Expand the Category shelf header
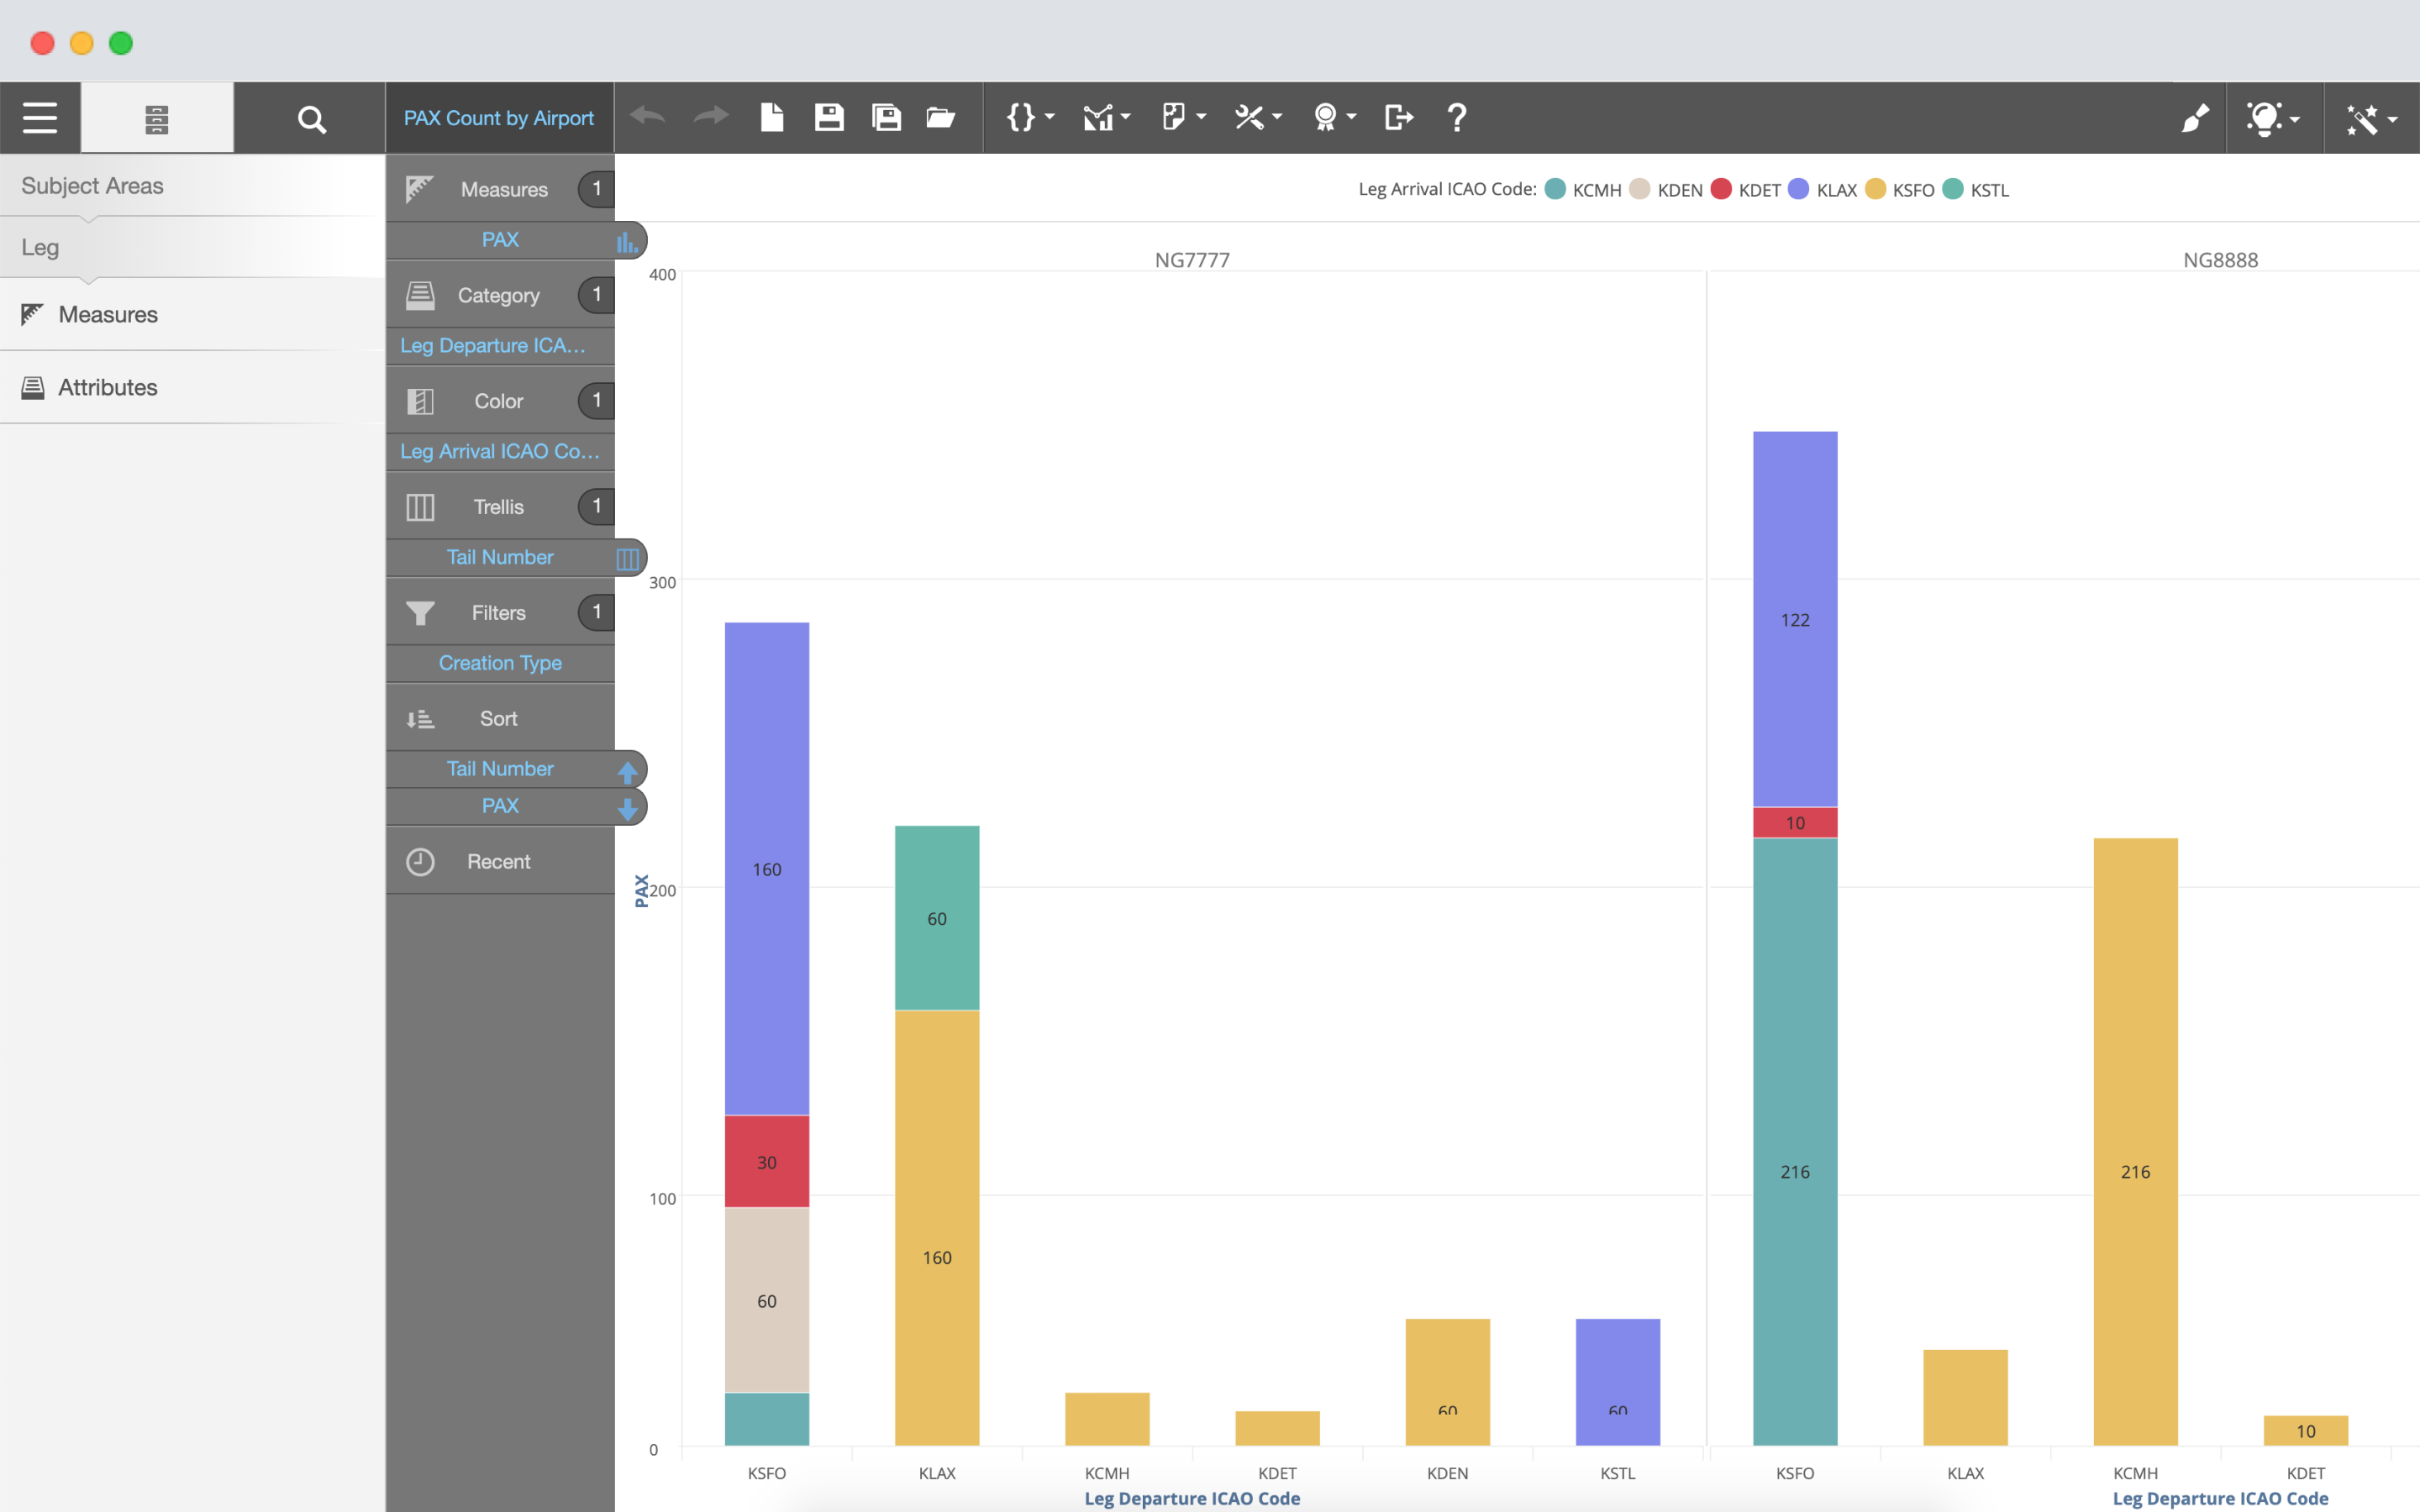This screenshot has width=2420, height=1512. (500, 295)
